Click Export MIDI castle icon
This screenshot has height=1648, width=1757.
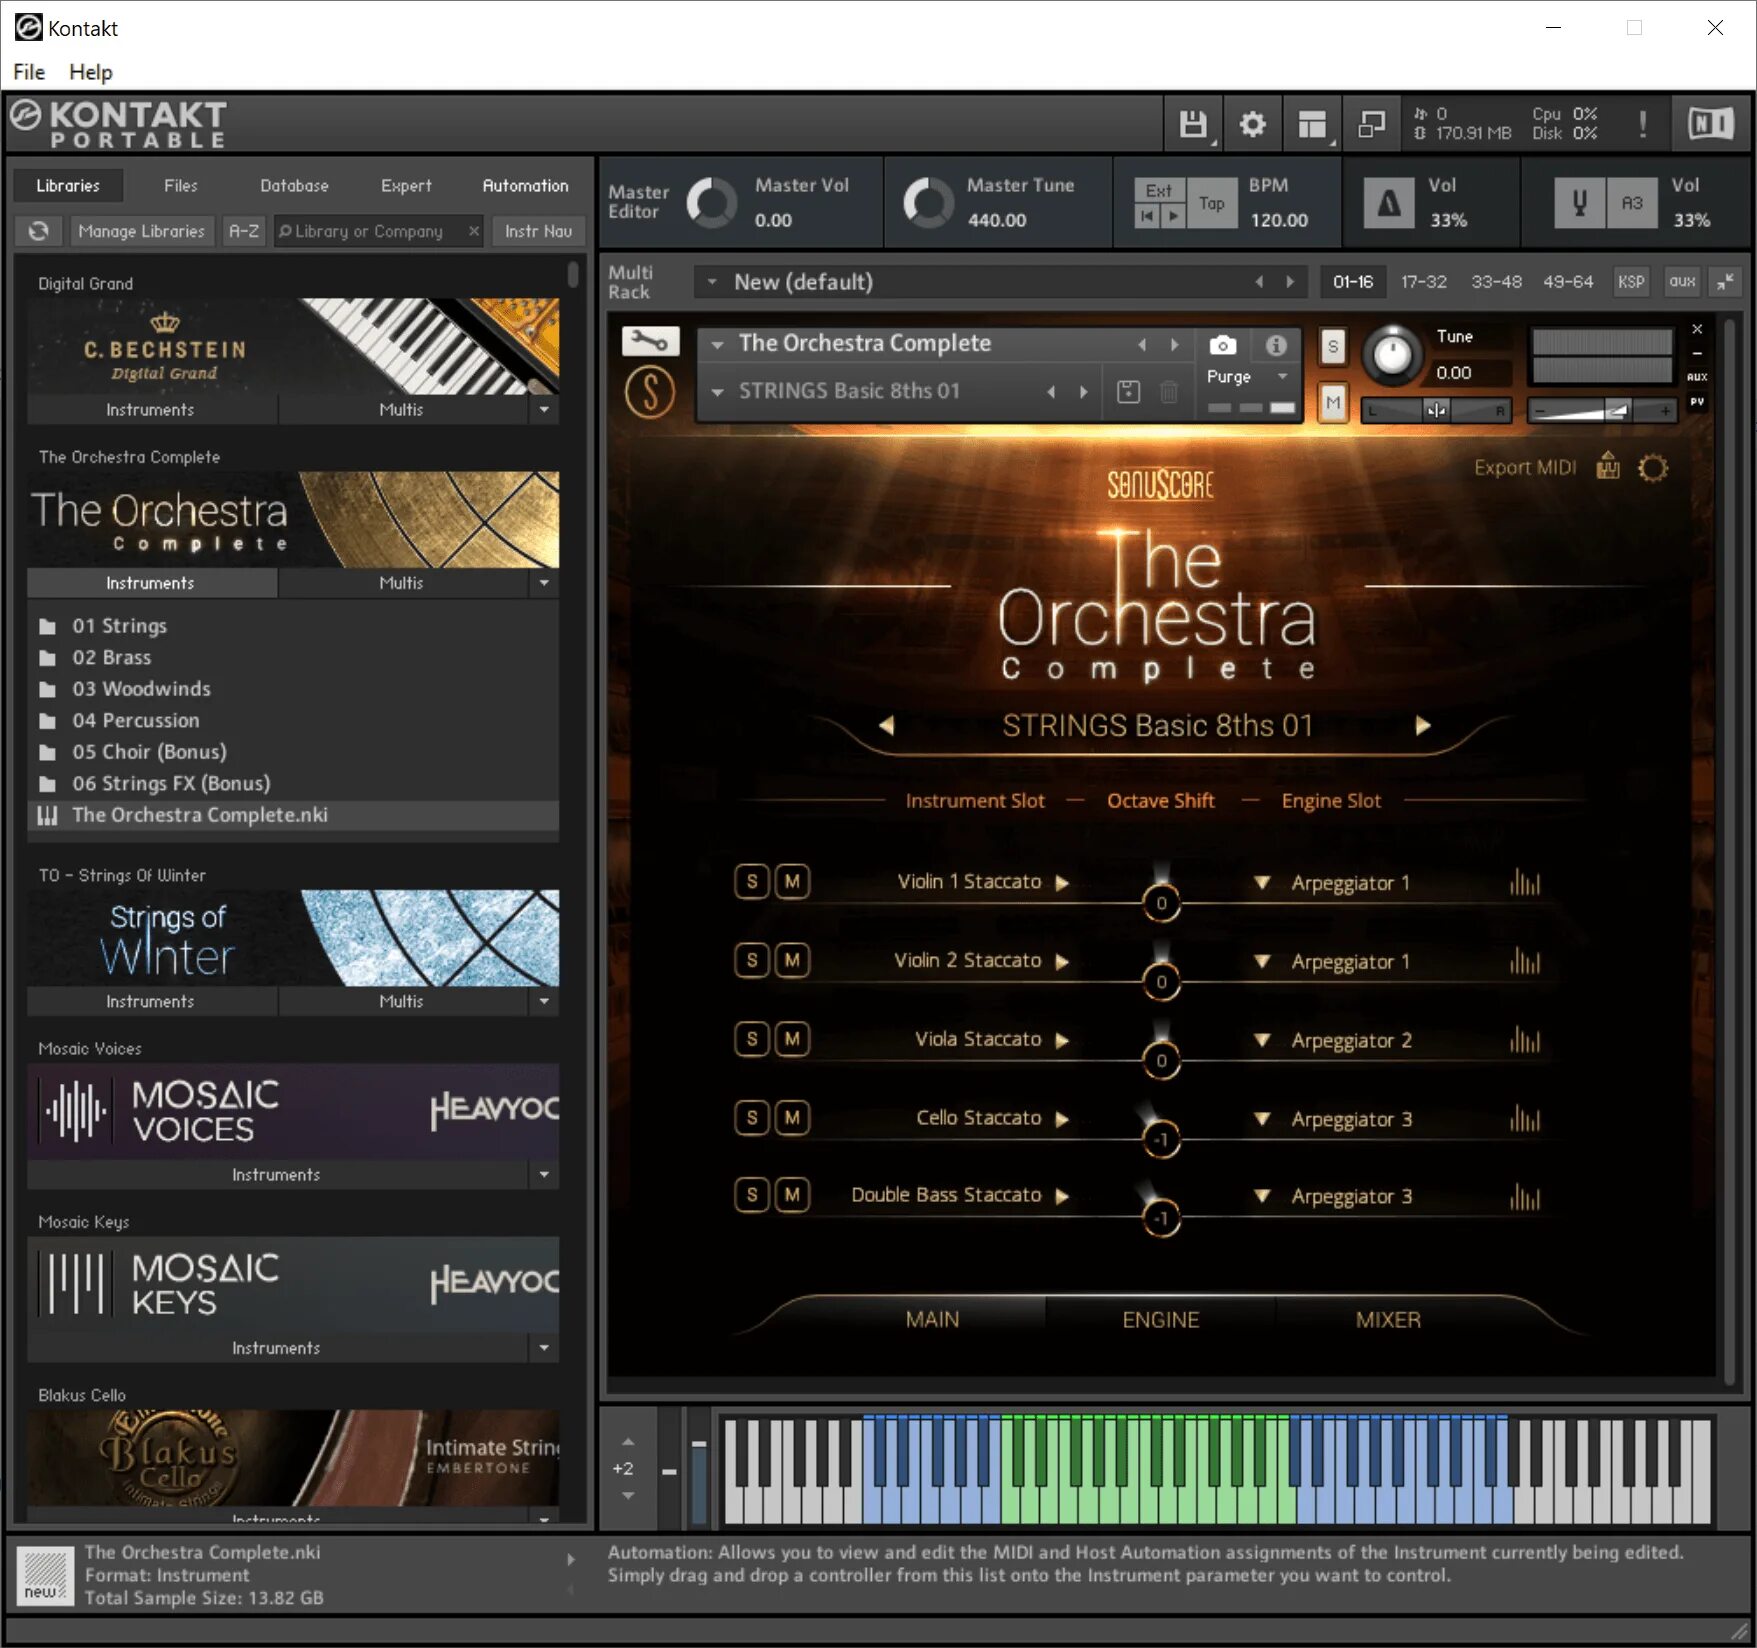[x=1608, y=466]
